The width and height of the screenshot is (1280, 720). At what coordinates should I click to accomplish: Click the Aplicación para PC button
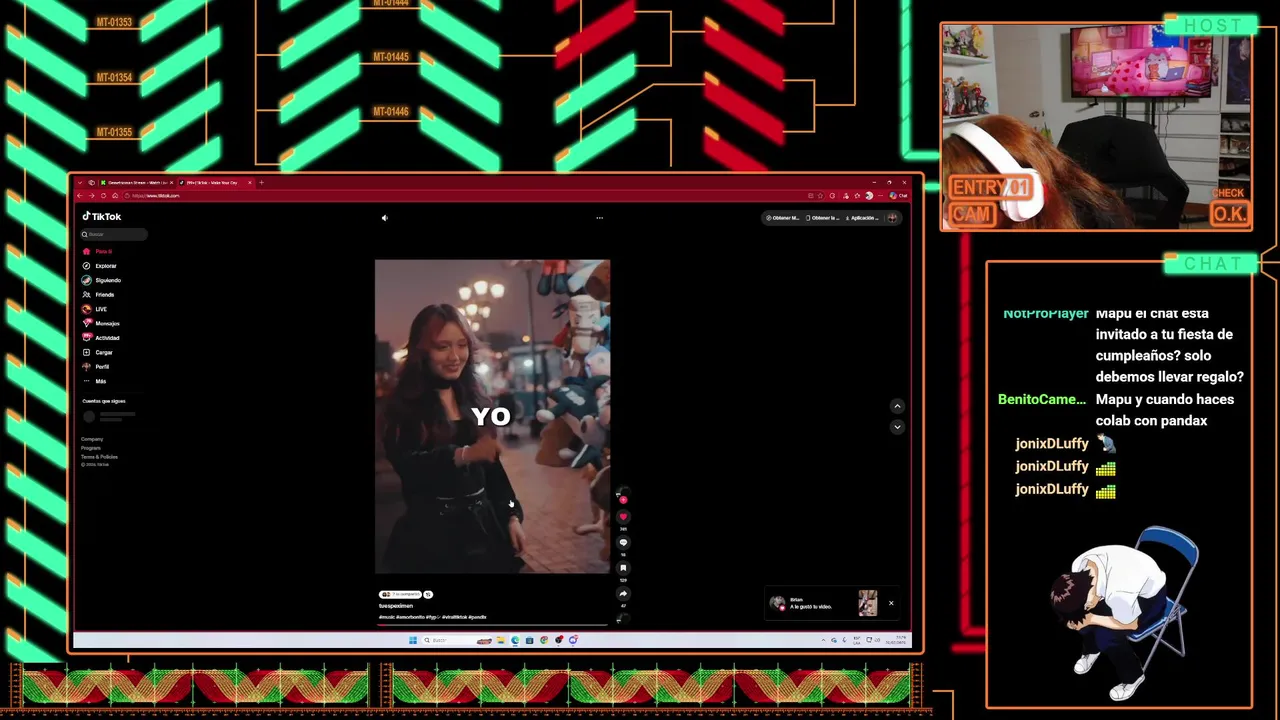coord(862,218)
